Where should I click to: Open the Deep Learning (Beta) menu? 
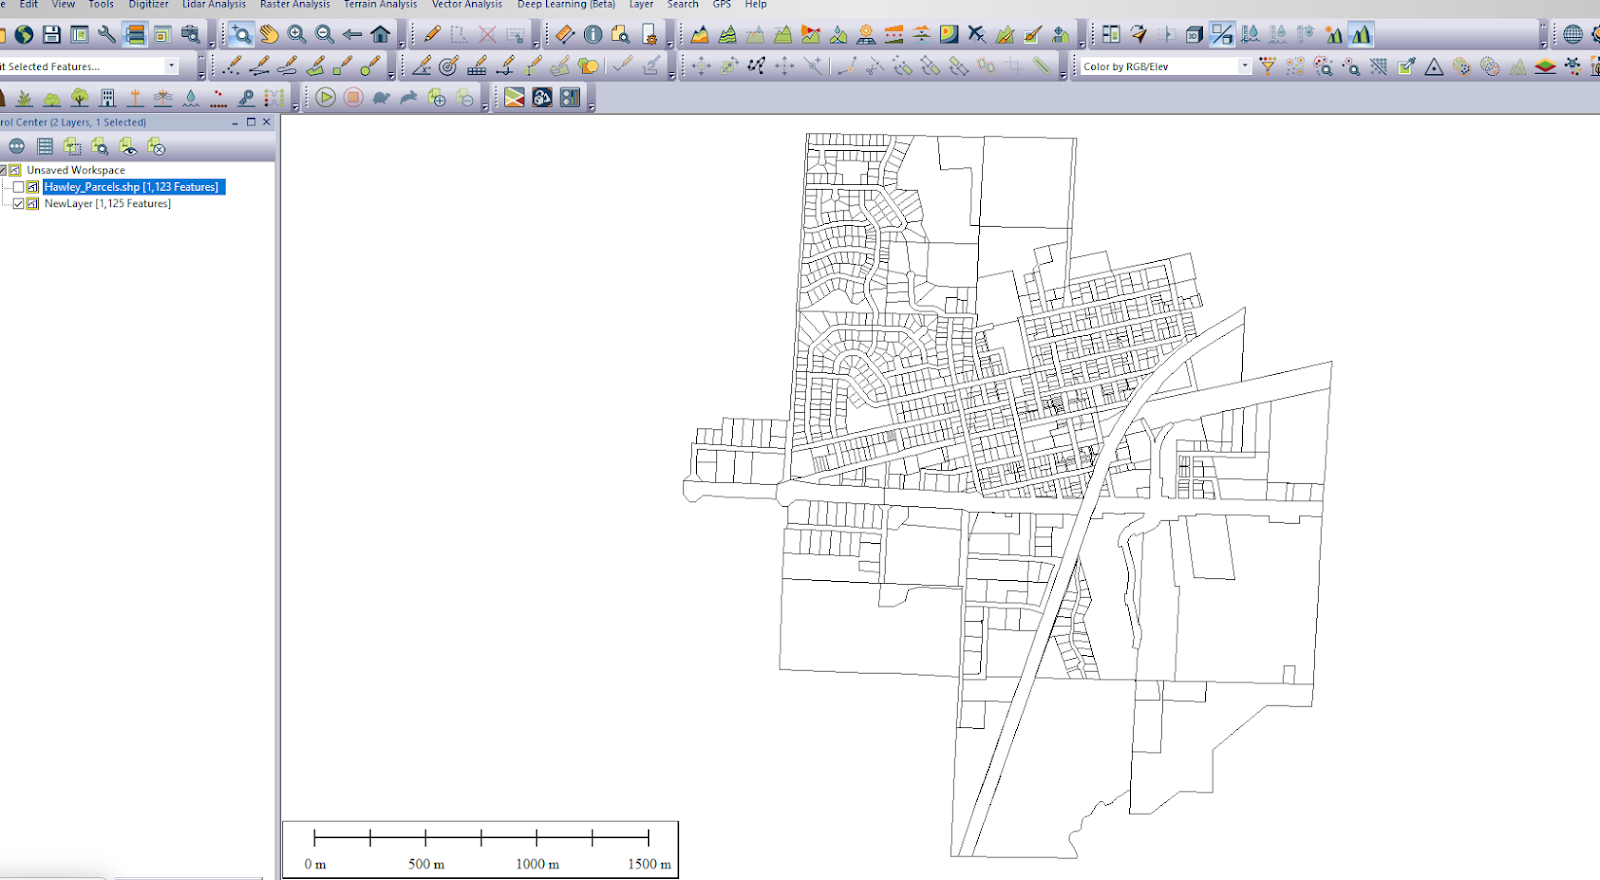tap(566, 5)
